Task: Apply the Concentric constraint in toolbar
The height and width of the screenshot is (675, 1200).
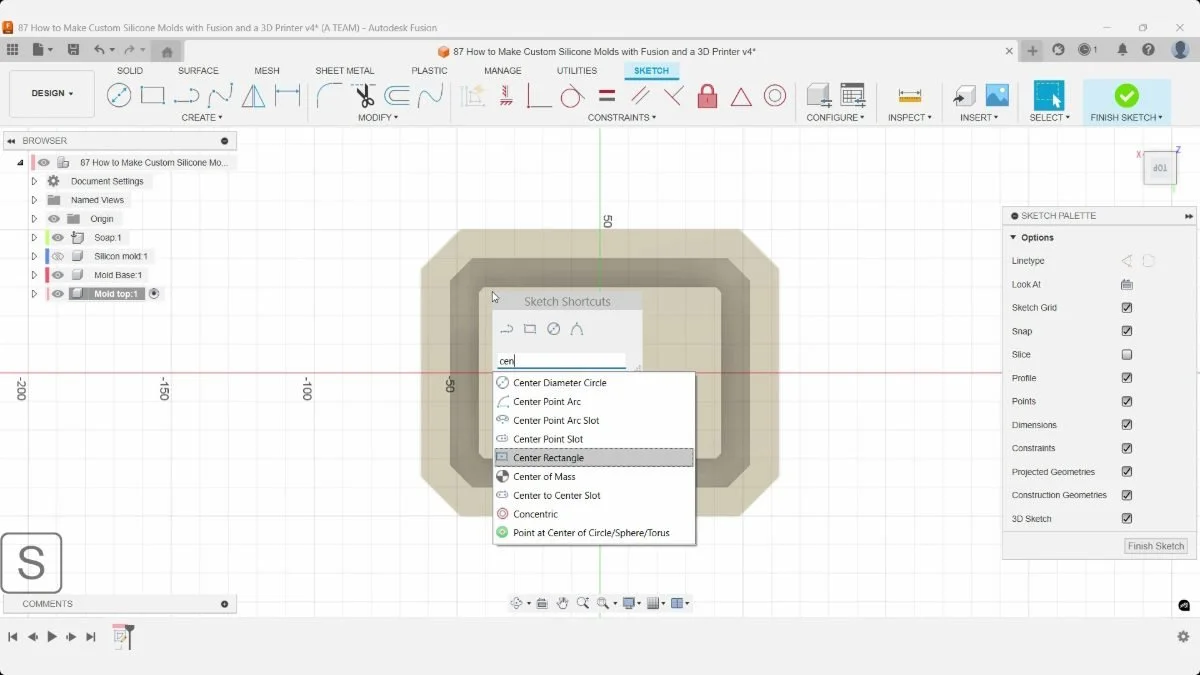Action: point(775,96)
